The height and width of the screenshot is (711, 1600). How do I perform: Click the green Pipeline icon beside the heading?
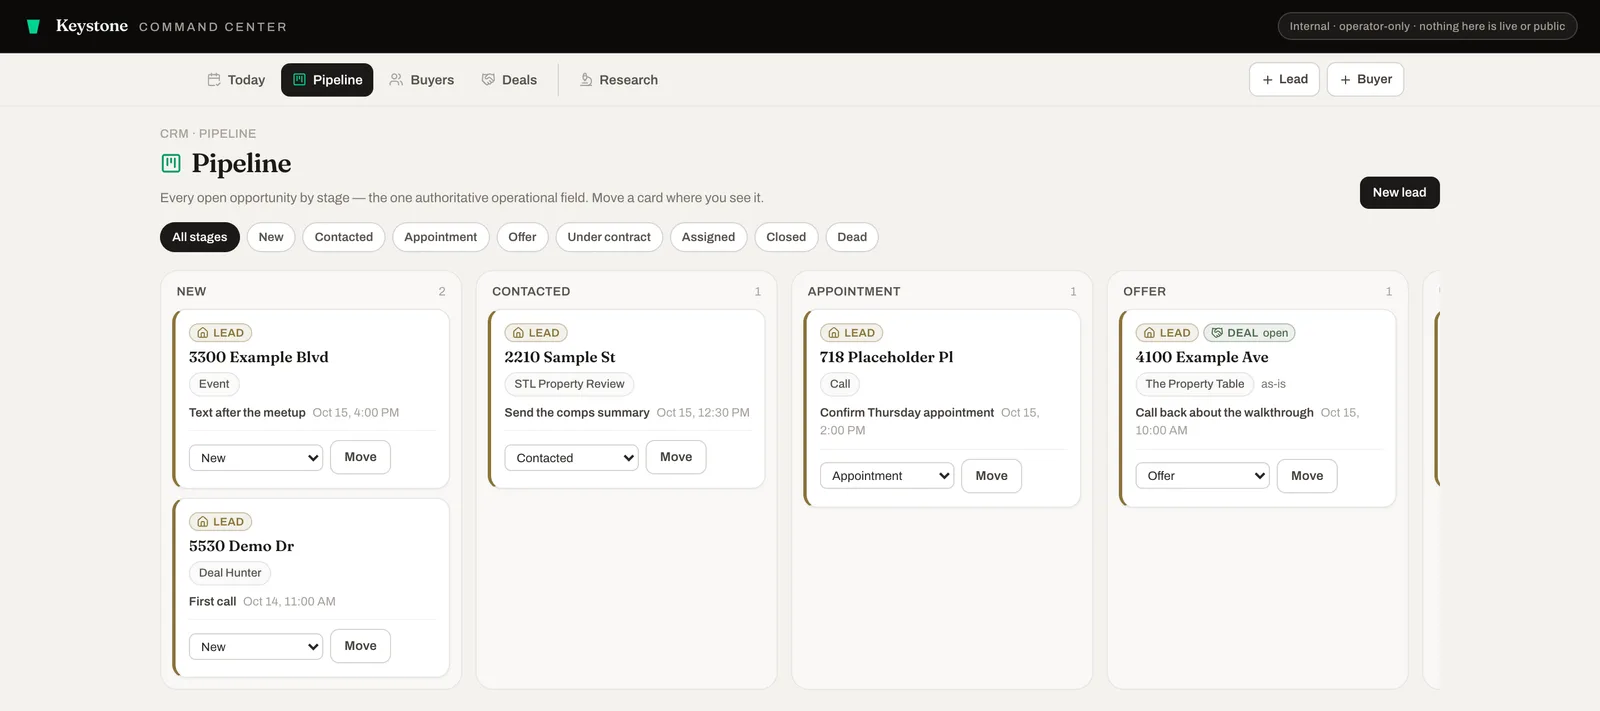tap(171, 163)
